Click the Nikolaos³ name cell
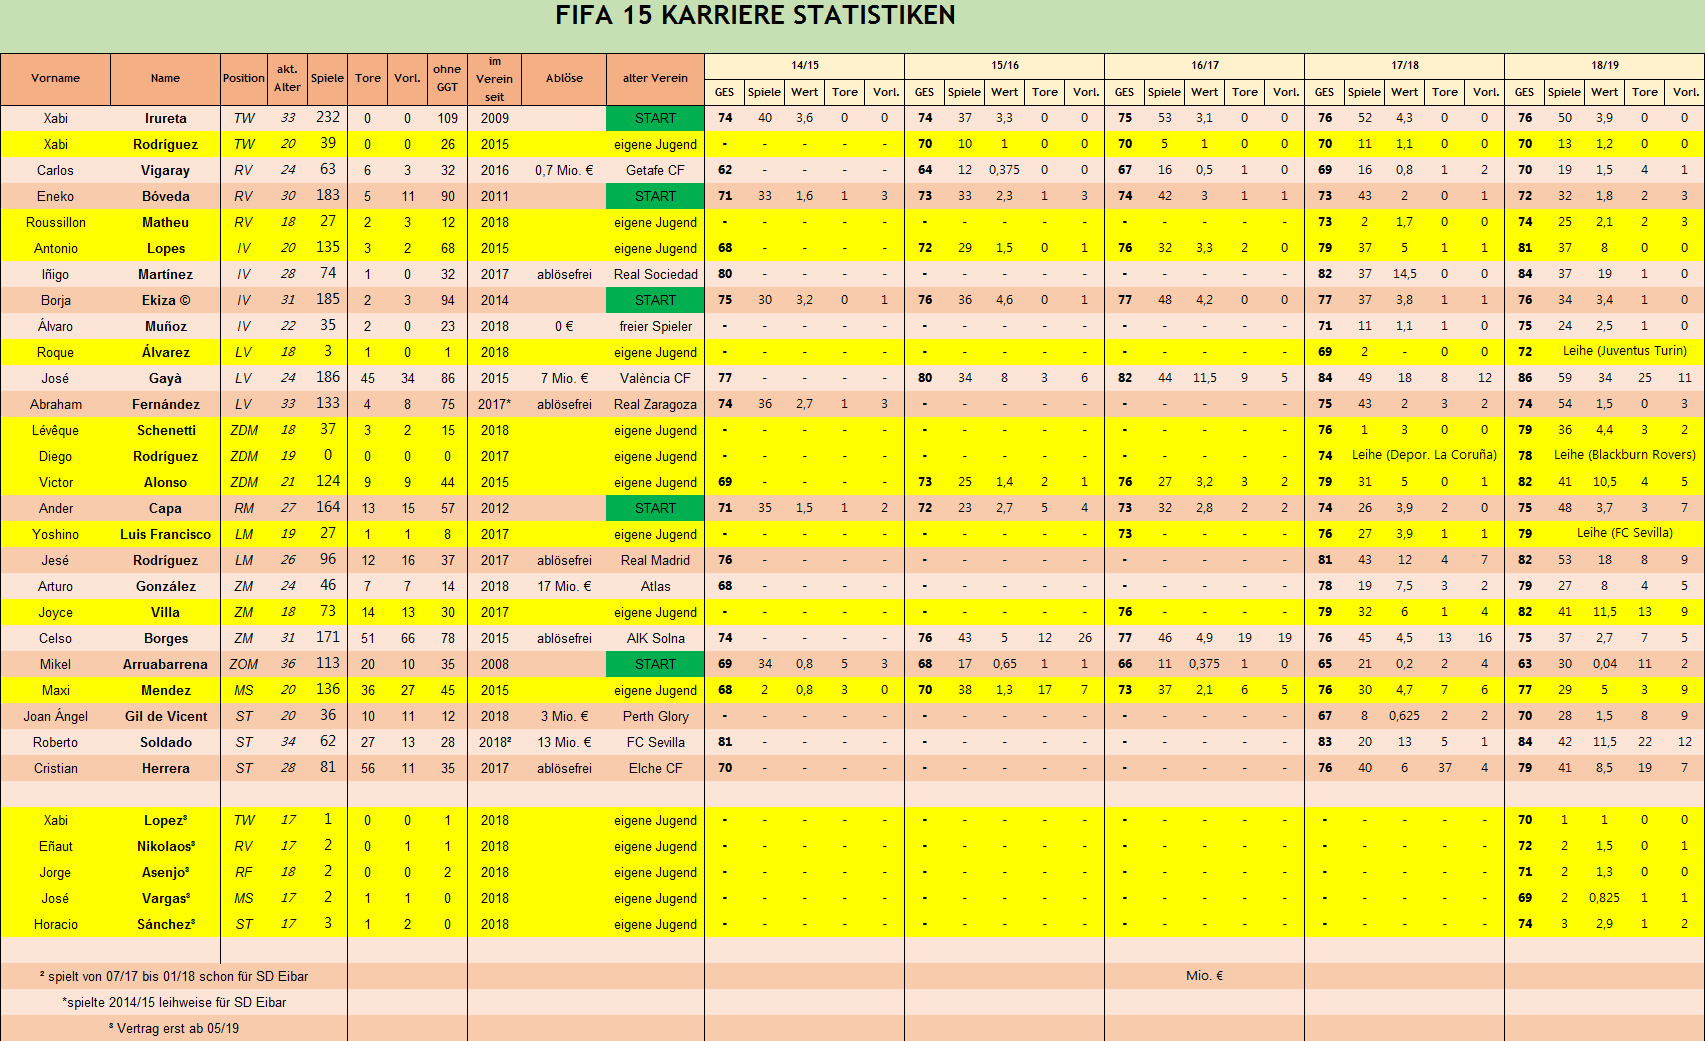The width and height of the screenshot is (1705, 1041). point(166,846)
